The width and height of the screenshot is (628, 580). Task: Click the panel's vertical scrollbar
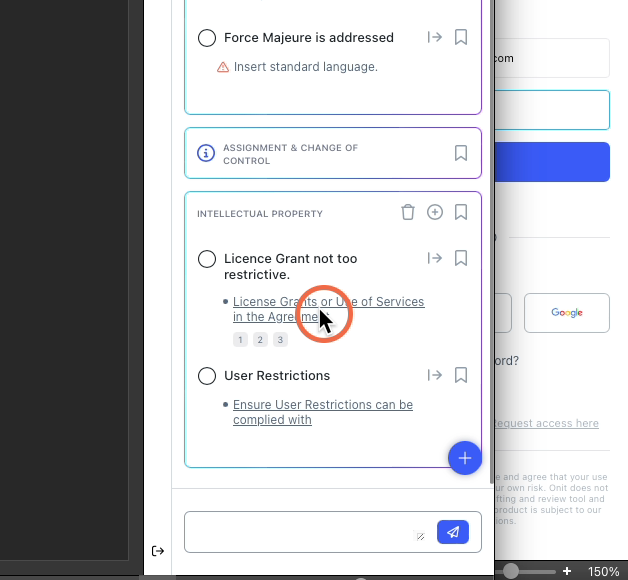point(492,242)
